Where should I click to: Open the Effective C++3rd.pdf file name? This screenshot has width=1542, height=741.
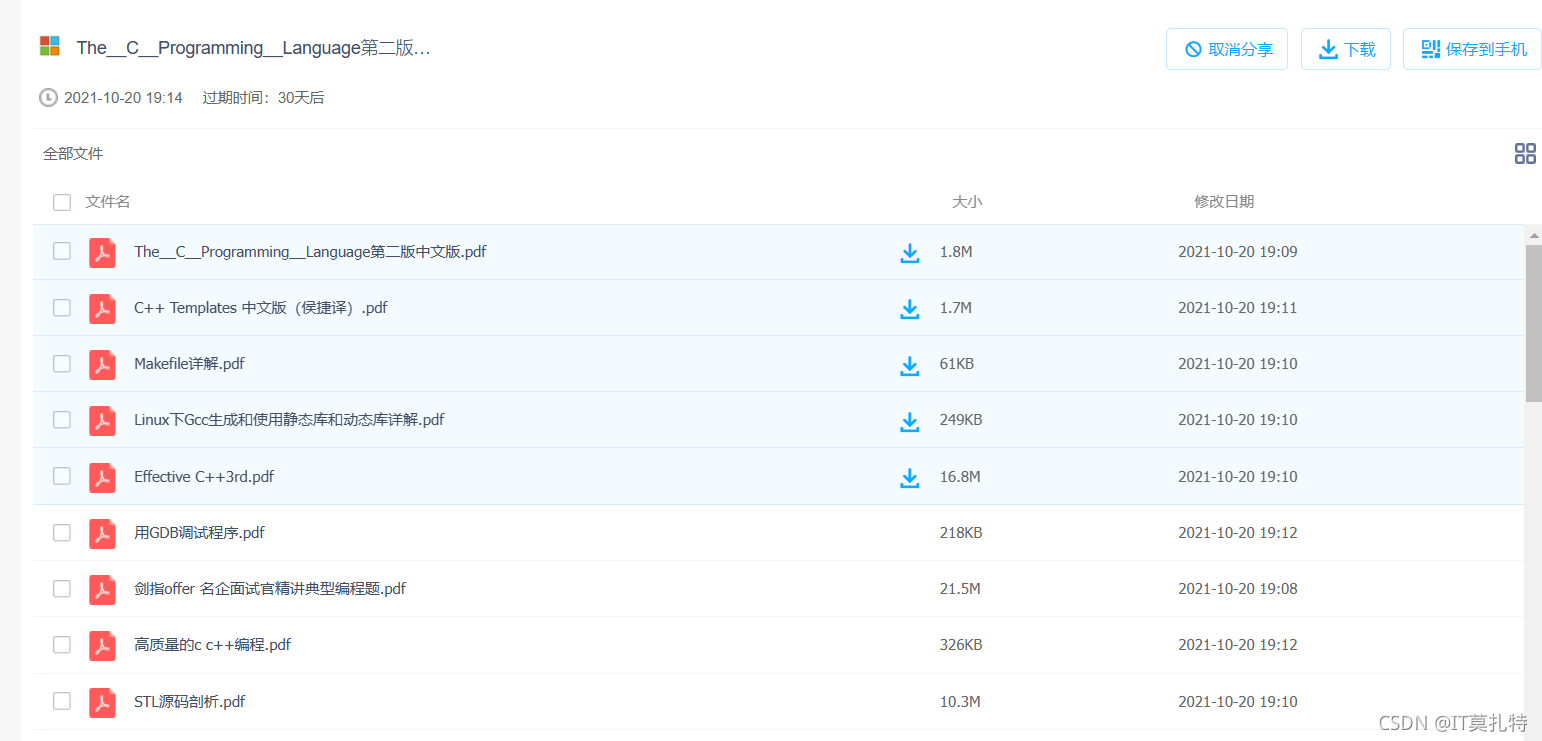pyautogui.click(x=204, y=477)
